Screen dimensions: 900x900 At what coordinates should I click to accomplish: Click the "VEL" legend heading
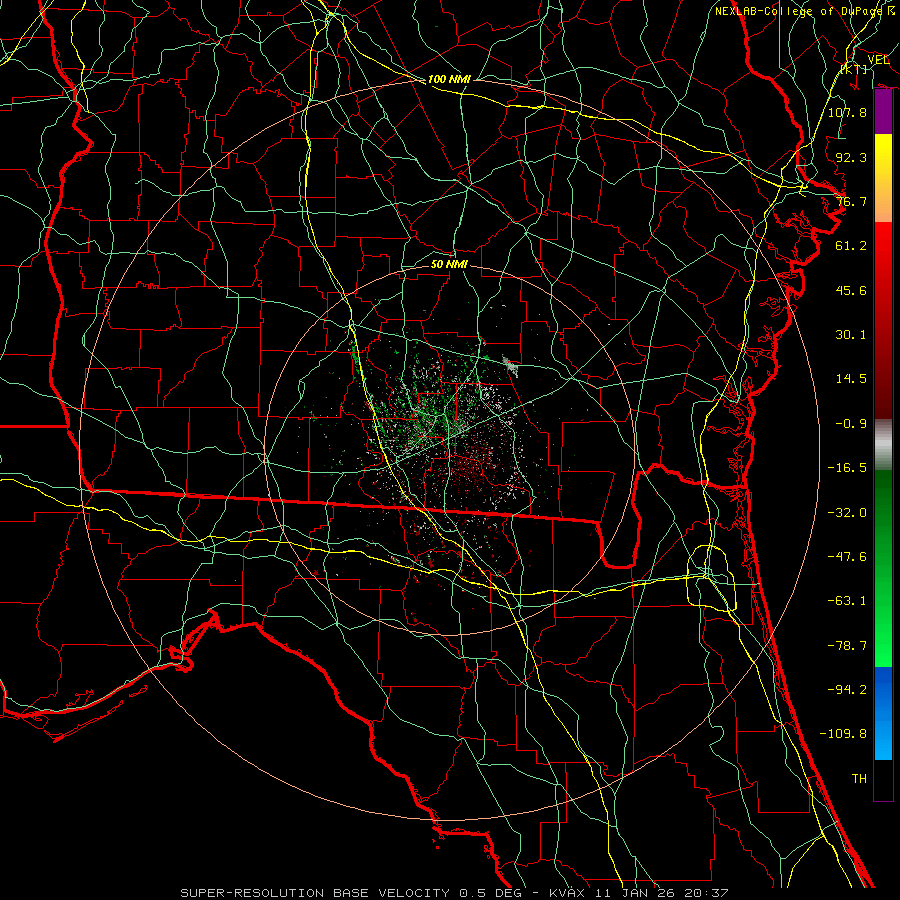pos(878,60)
